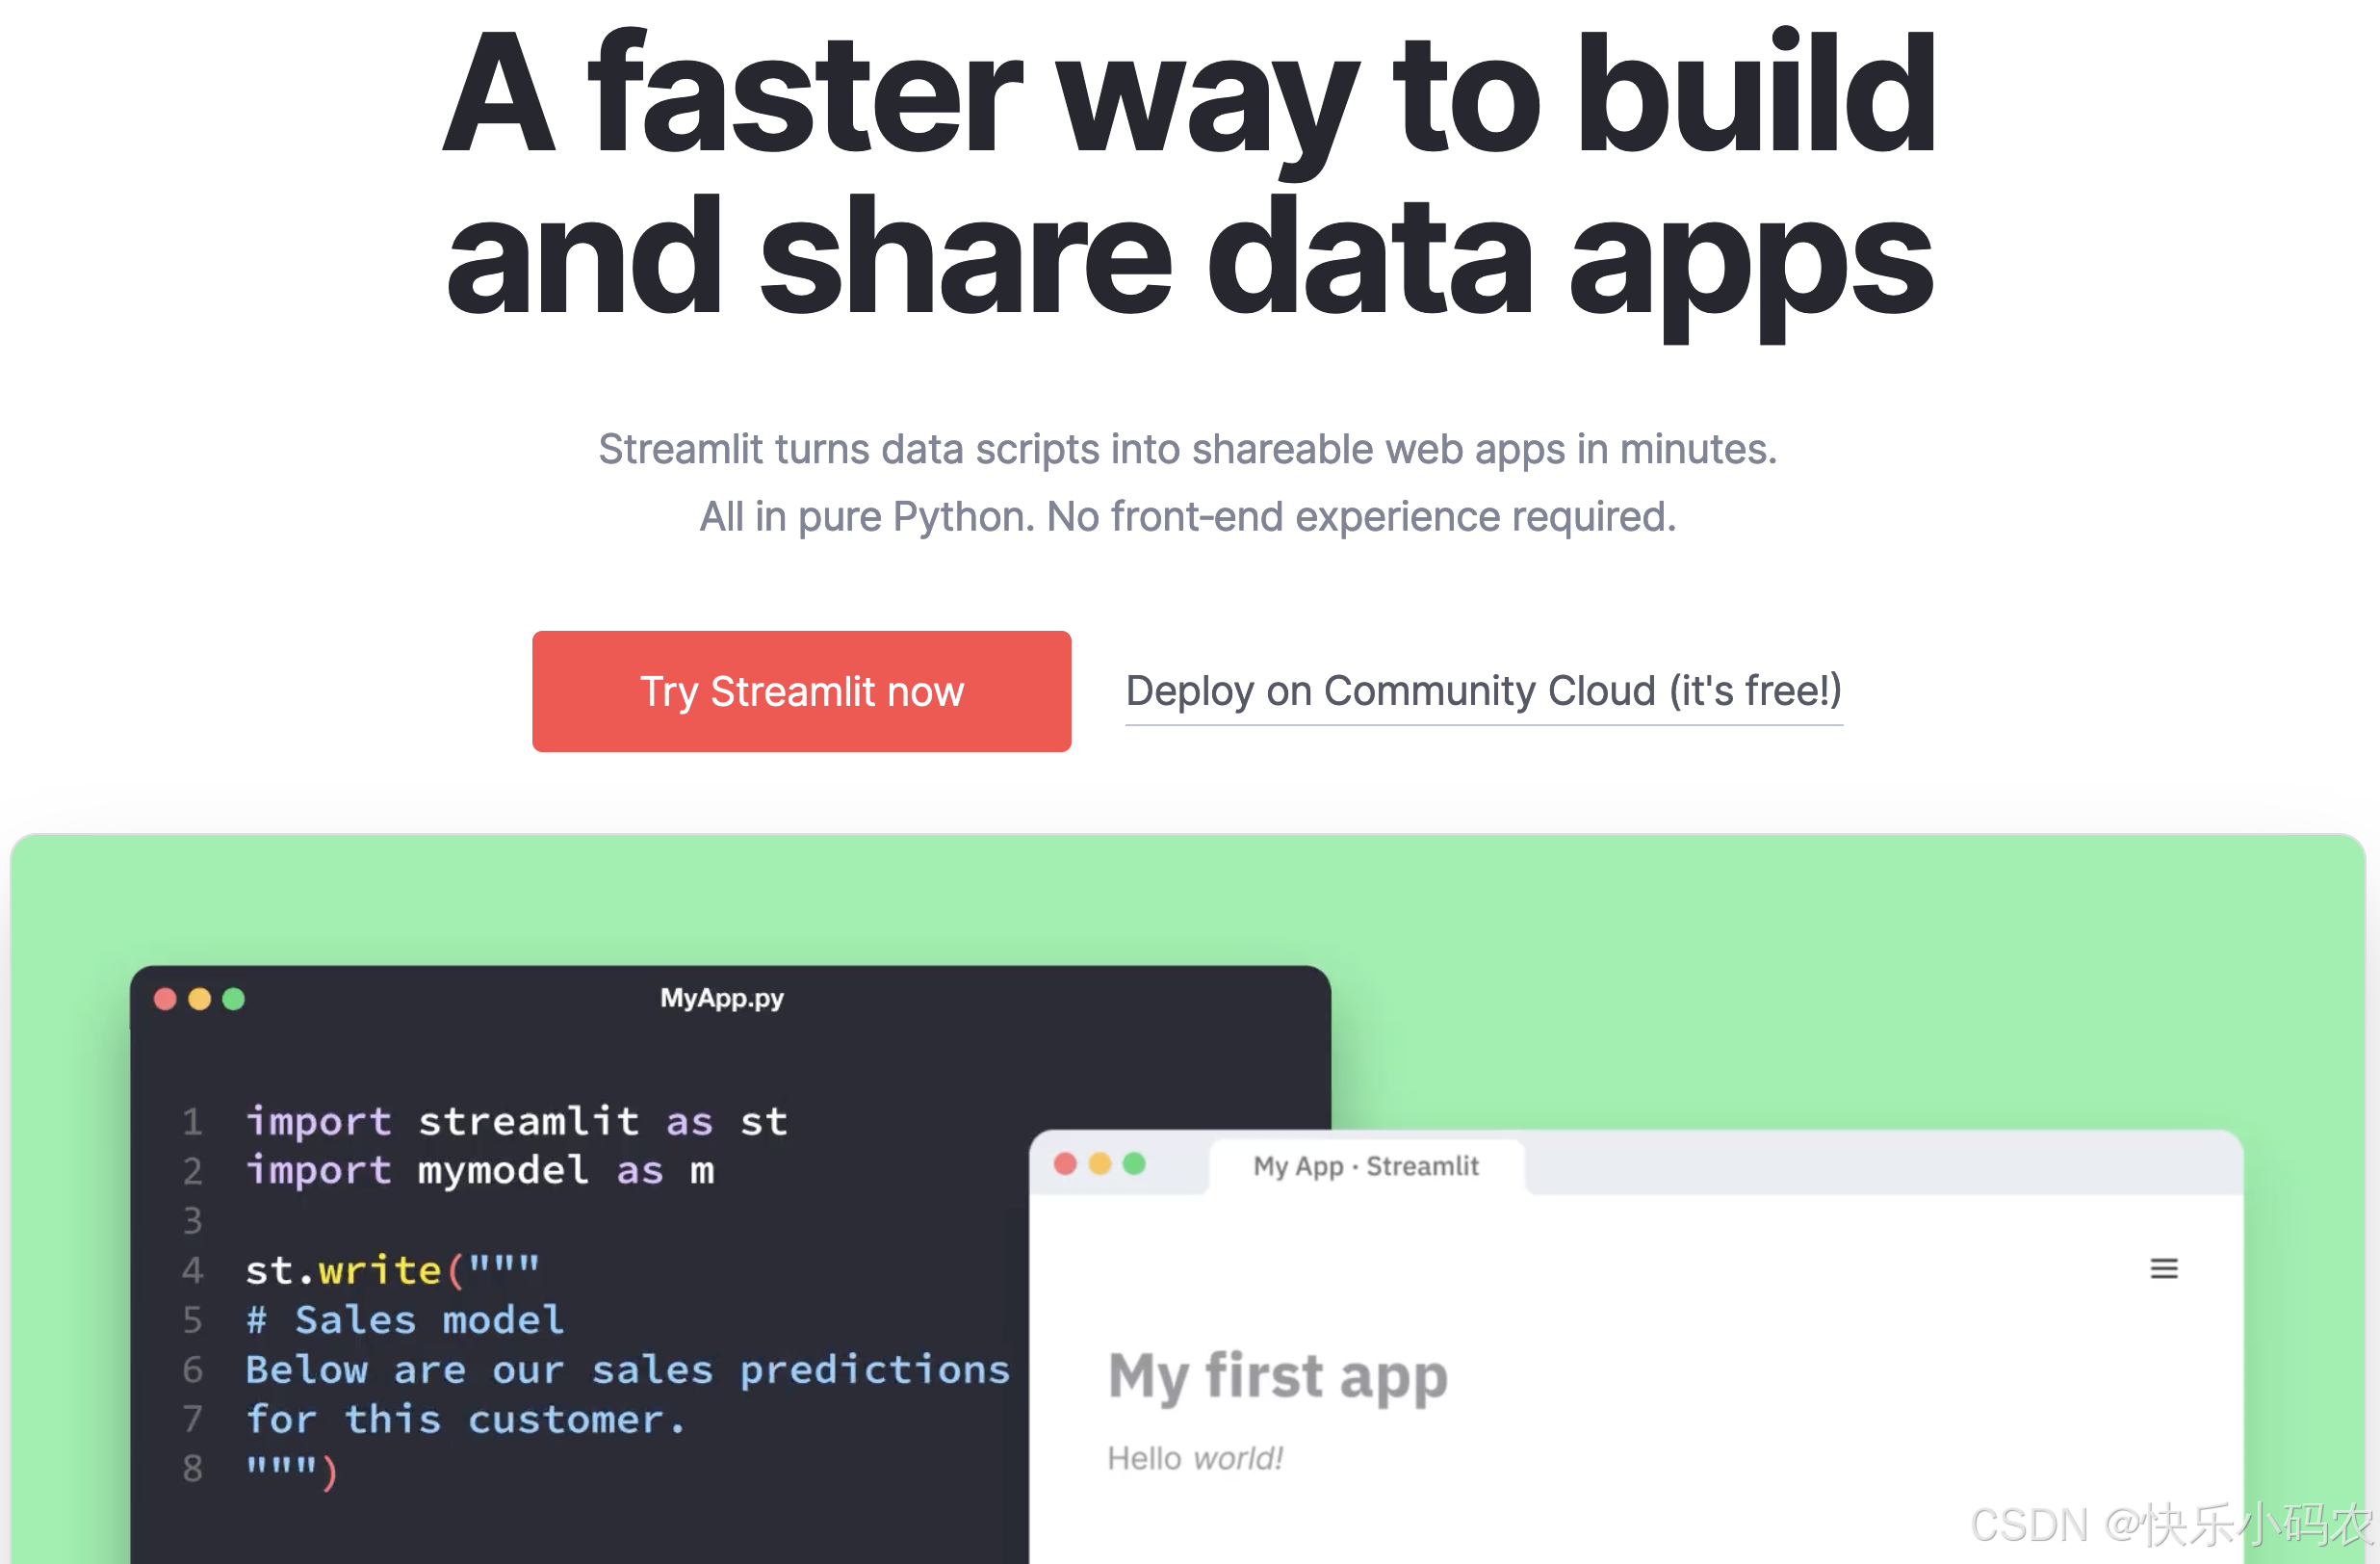Click the CSDN watermark text
Viewport: 2380px width, 1564px height.
tap(2170, 1525)
